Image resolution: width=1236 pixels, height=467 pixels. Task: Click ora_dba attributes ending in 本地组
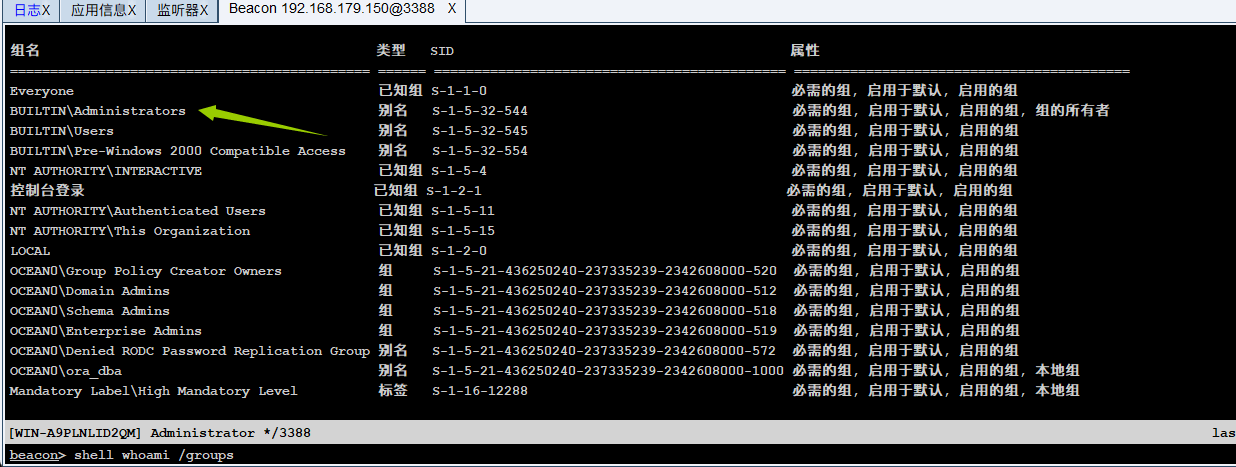936,371
